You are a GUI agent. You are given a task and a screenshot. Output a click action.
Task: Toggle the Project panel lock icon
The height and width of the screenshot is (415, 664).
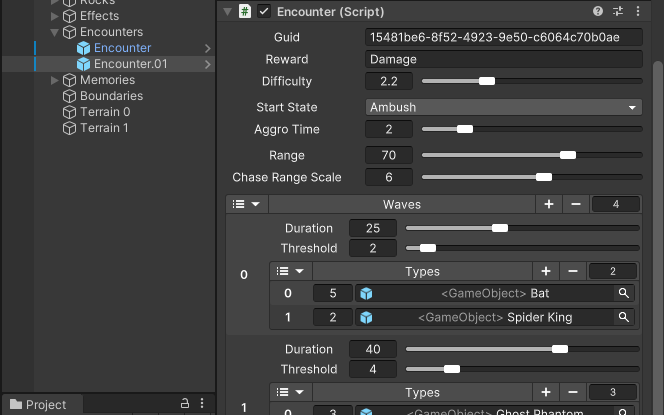pyautogui.click(x=184, y=404)
